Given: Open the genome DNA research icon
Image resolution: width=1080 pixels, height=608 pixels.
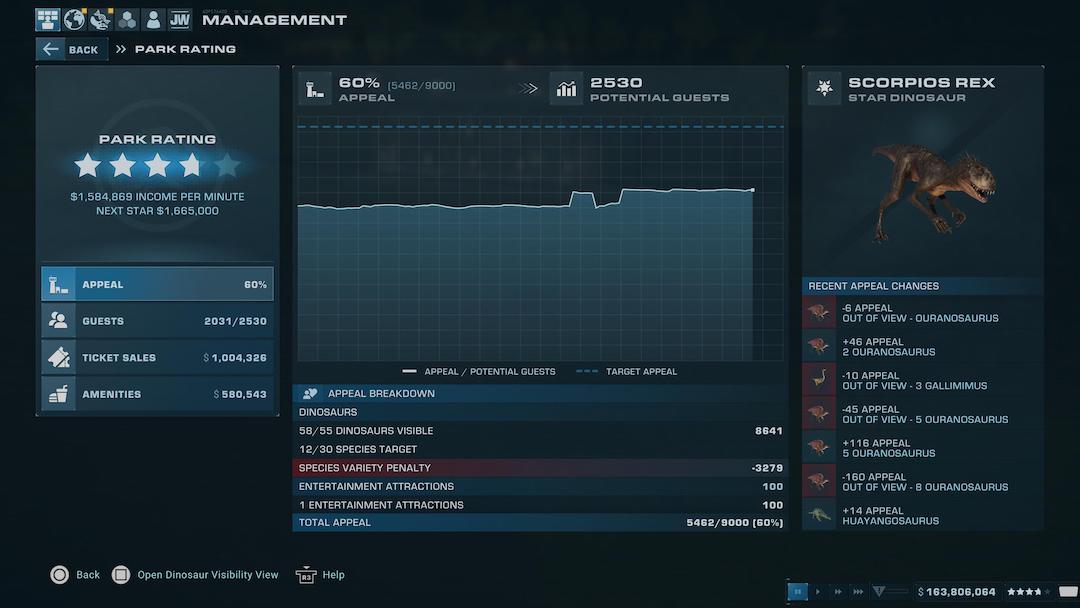Looking at the screenshot, I should click(101, 19).
